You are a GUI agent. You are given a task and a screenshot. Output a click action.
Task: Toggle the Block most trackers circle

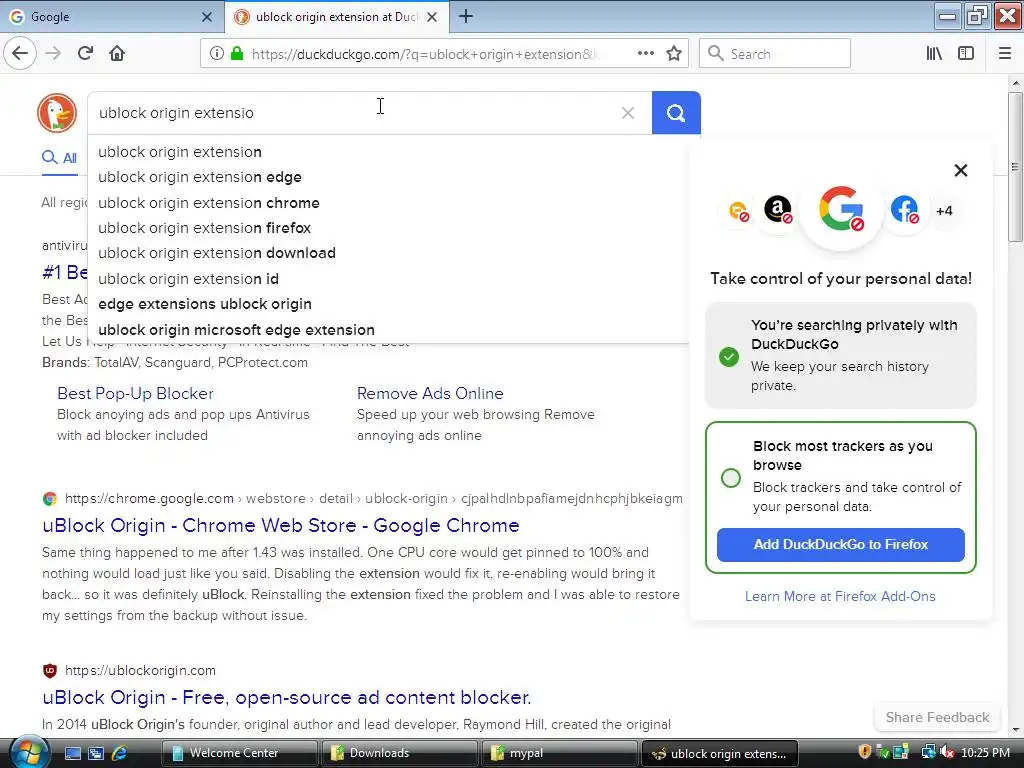731,478
